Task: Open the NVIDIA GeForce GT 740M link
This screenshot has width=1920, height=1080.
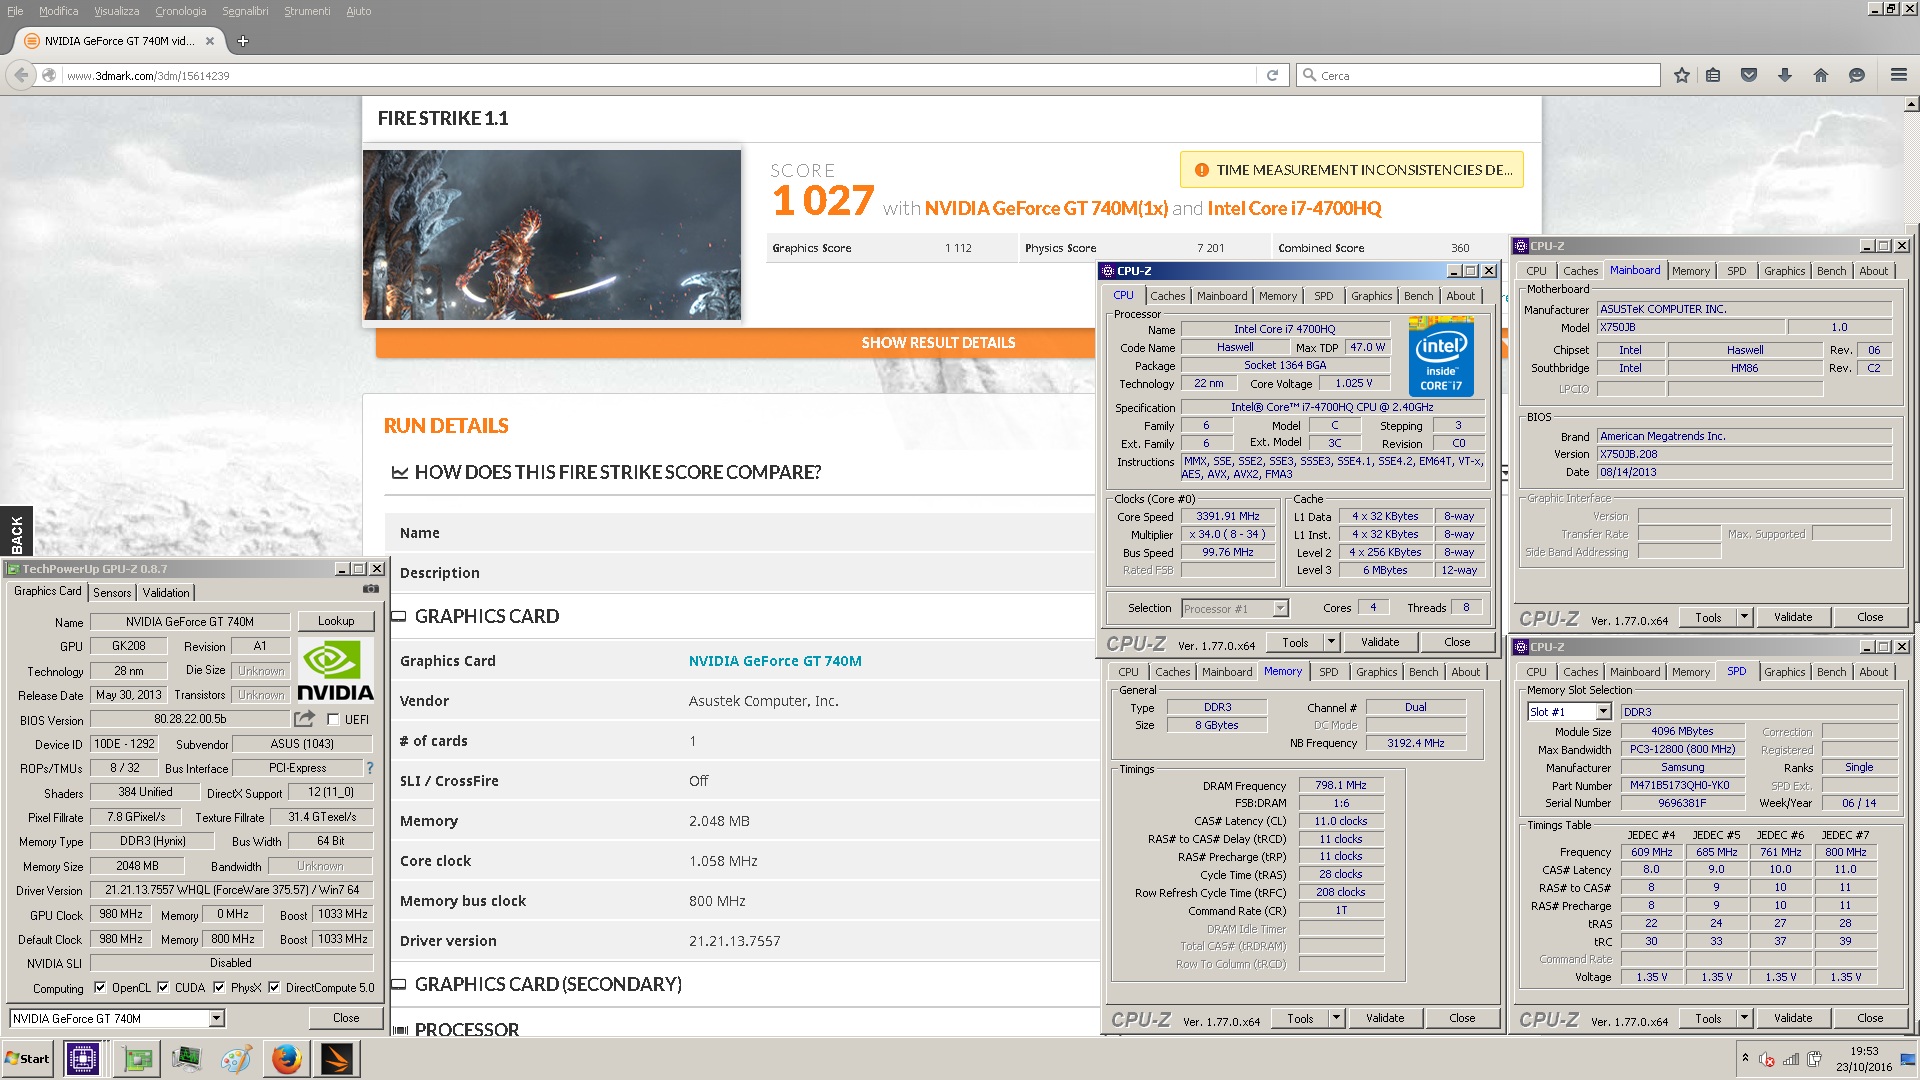Action: tap(775, 661)
